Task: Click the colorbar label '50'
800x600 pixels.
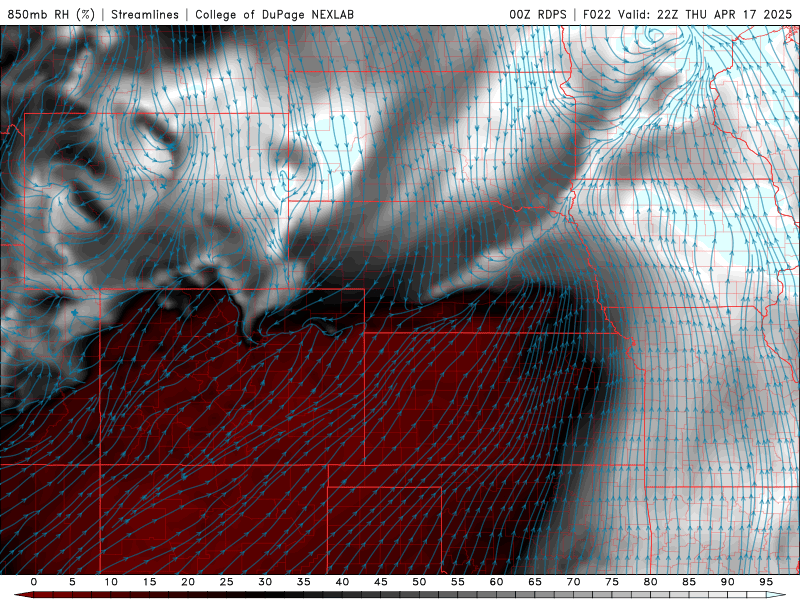Action: click(x=419, y=582)
